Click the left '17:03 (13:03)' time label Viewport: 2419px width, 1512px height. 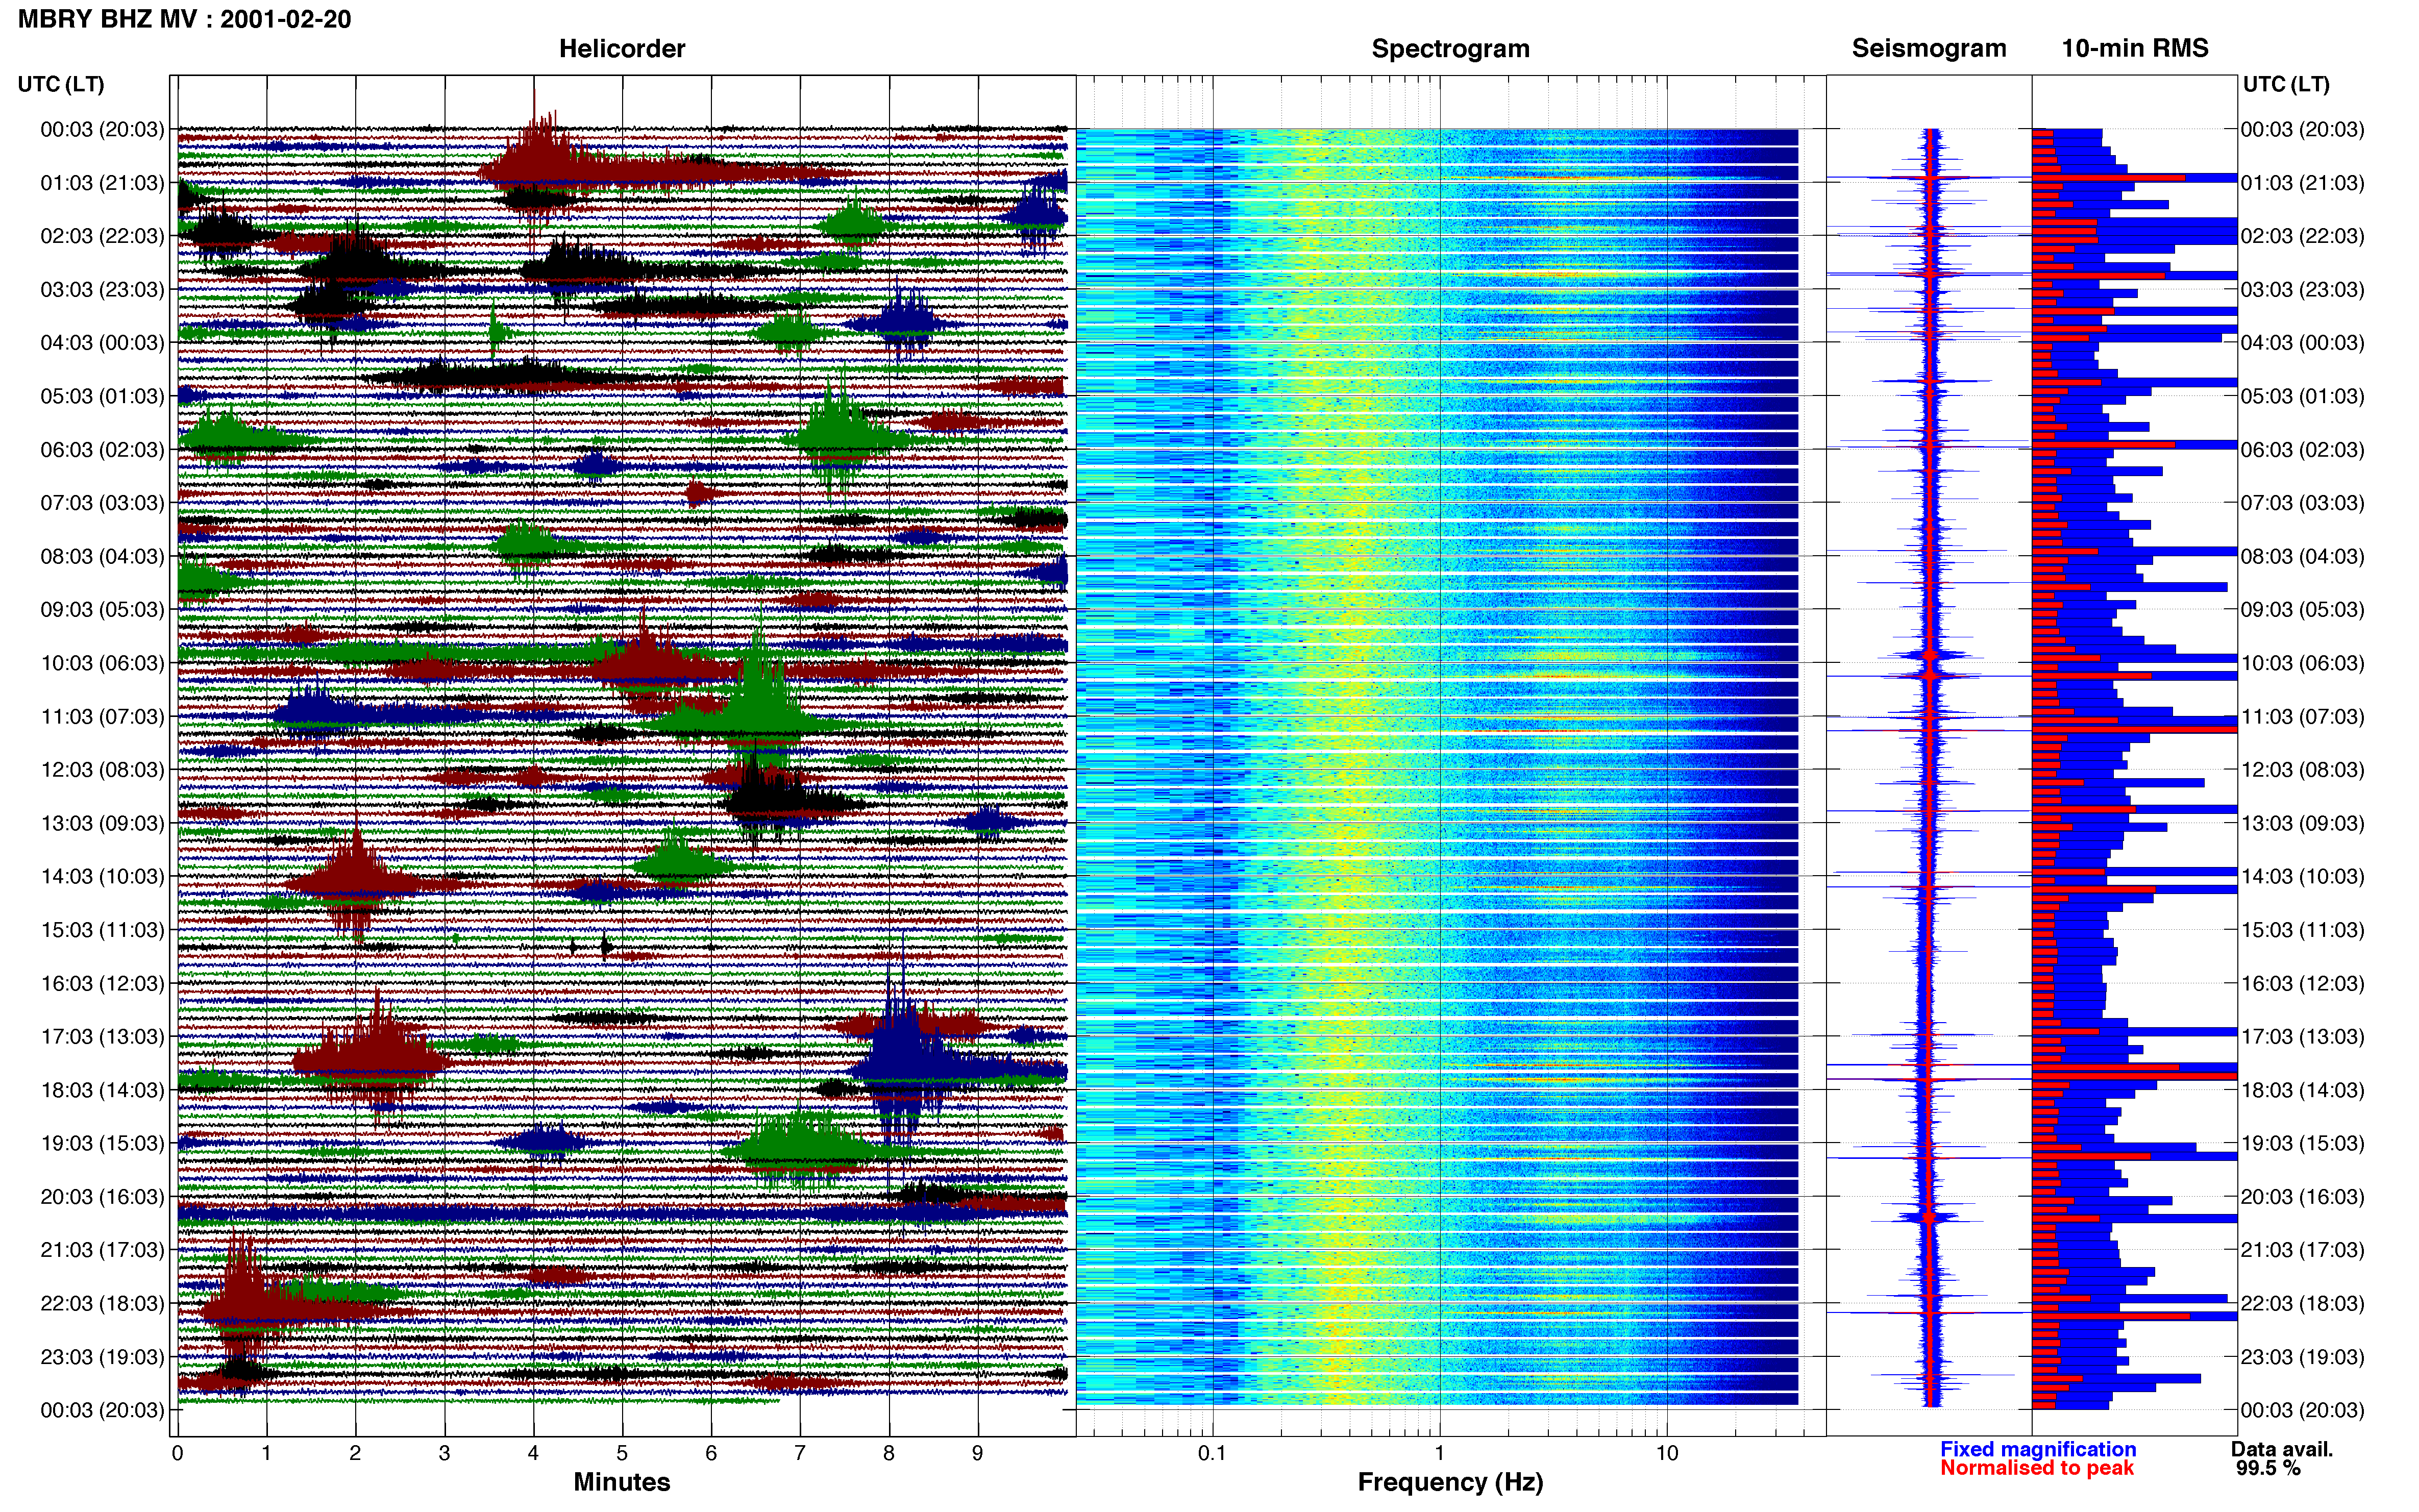point(102,1037)
